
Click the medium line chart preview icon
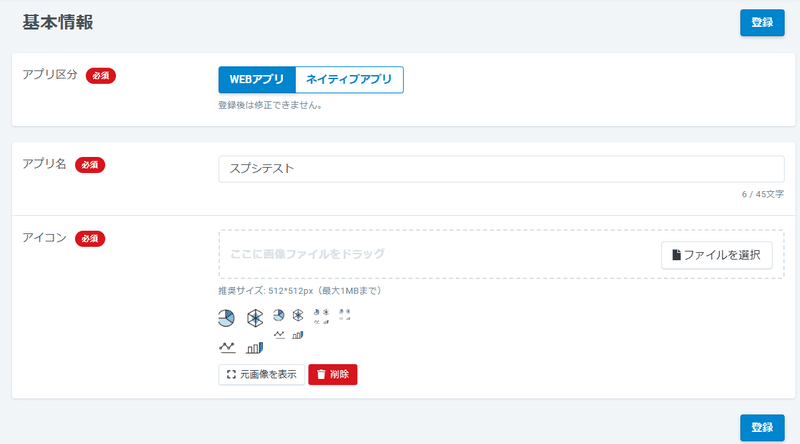tap(279, 335)
